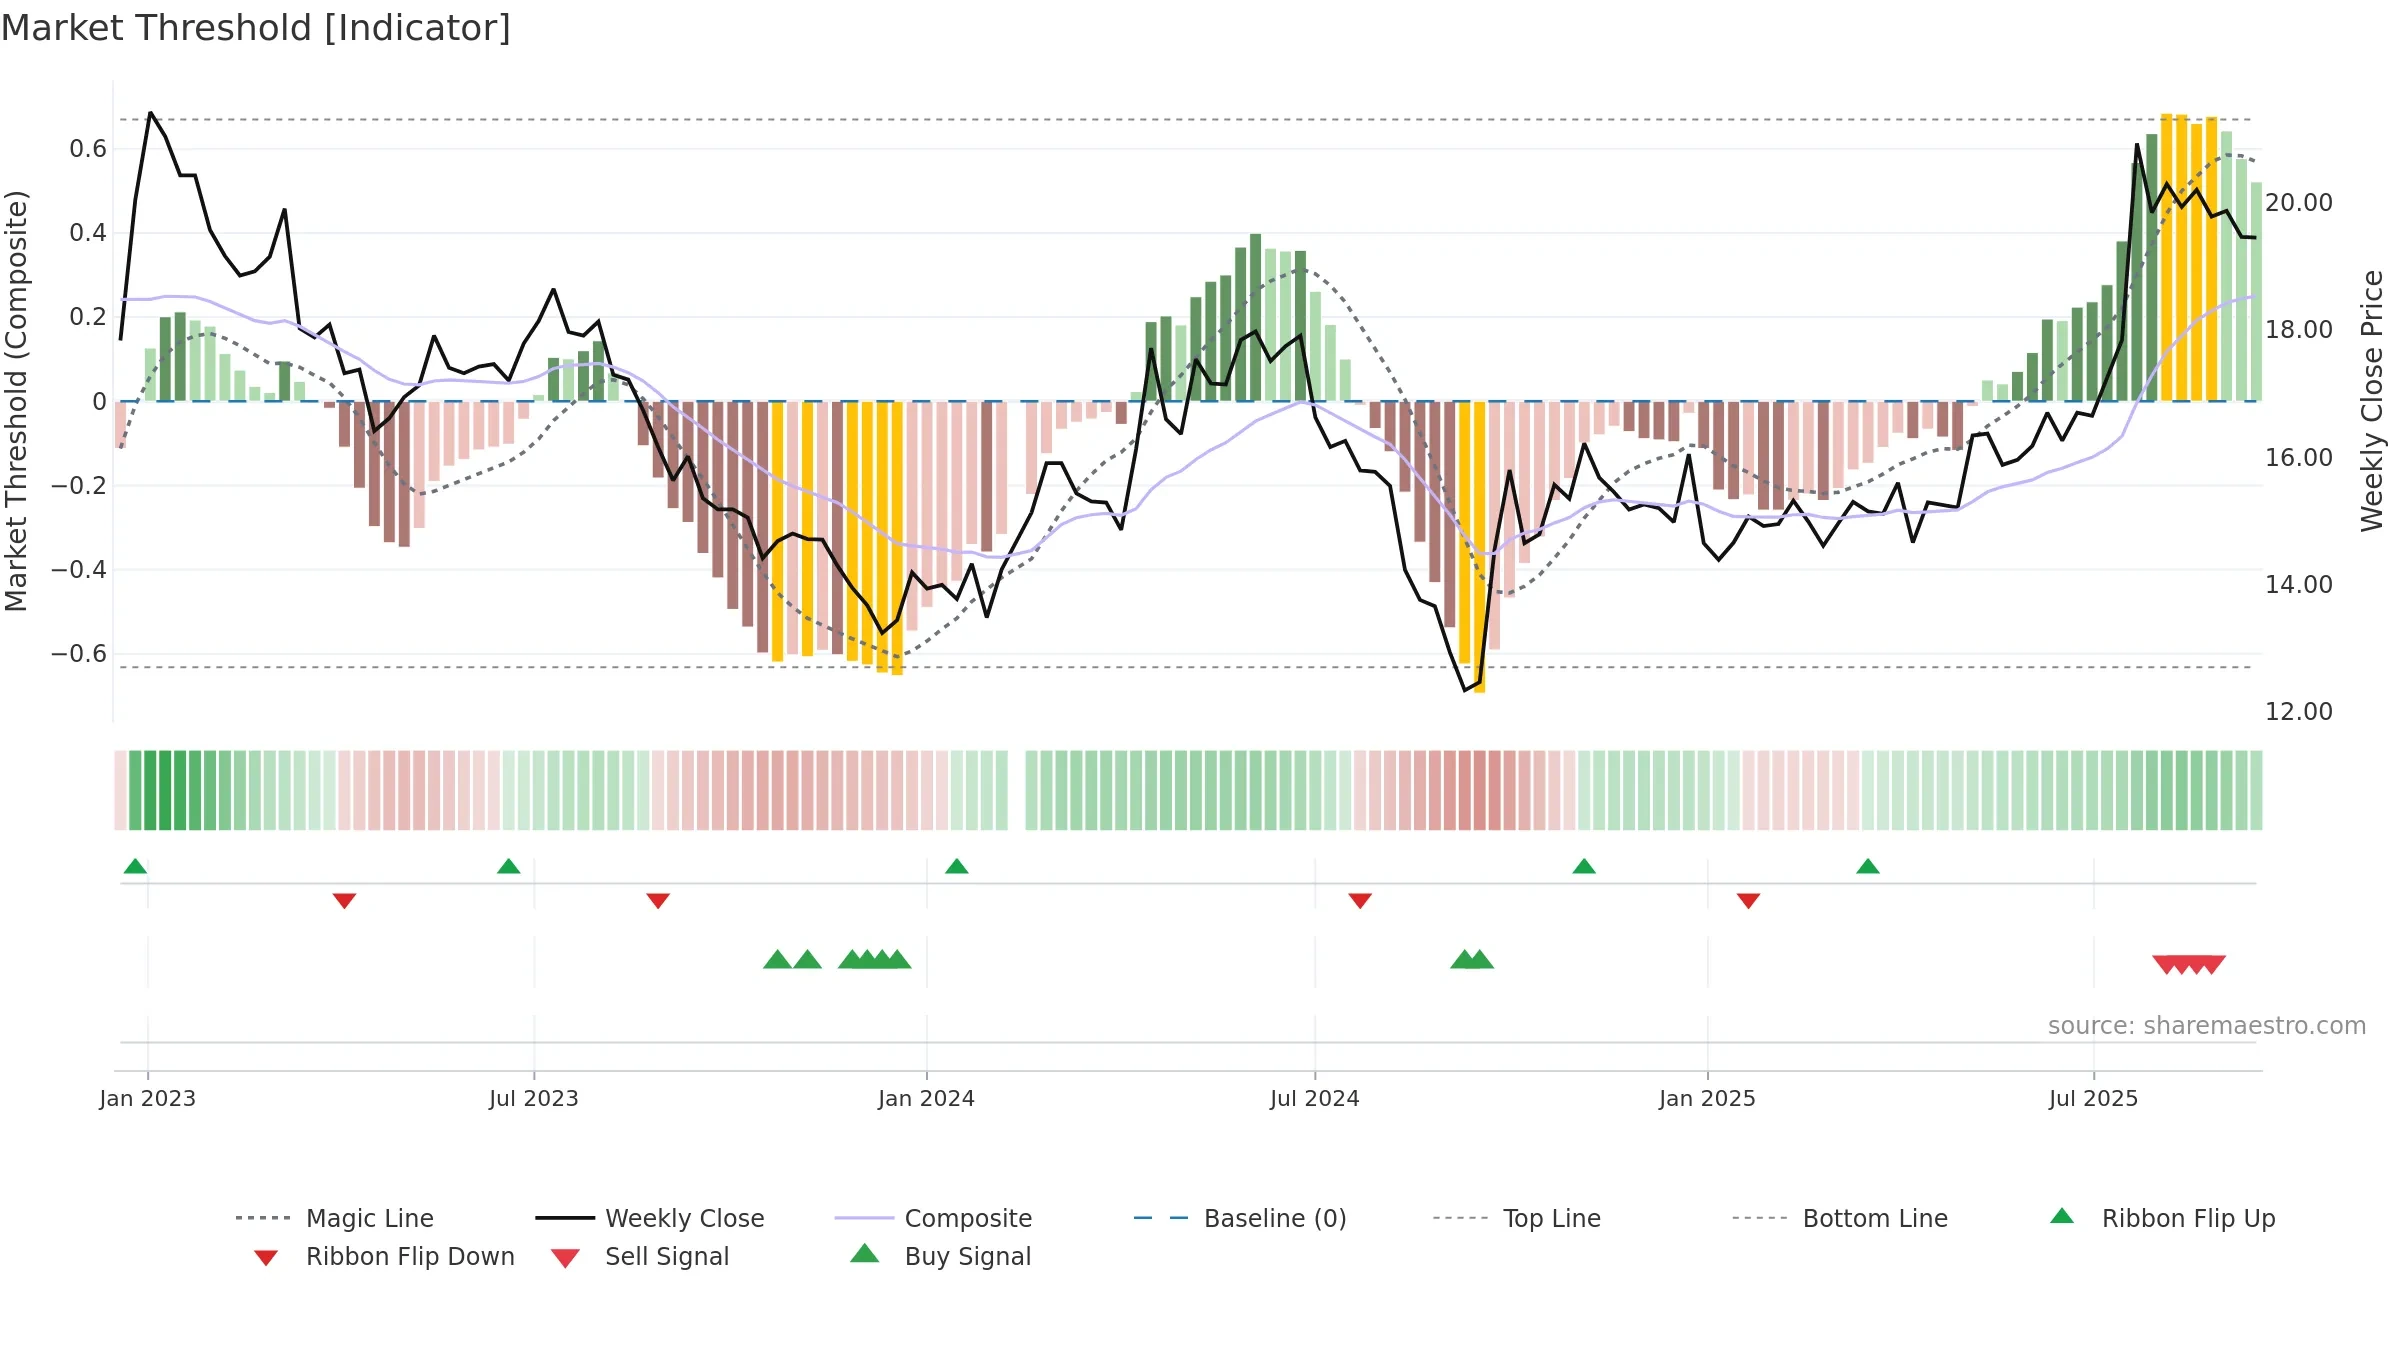The image size is (2400, 1350).
Task: Click the sell signal cluster after Jul 2025
Action: pyautogui.click(x=2189, y=964)
